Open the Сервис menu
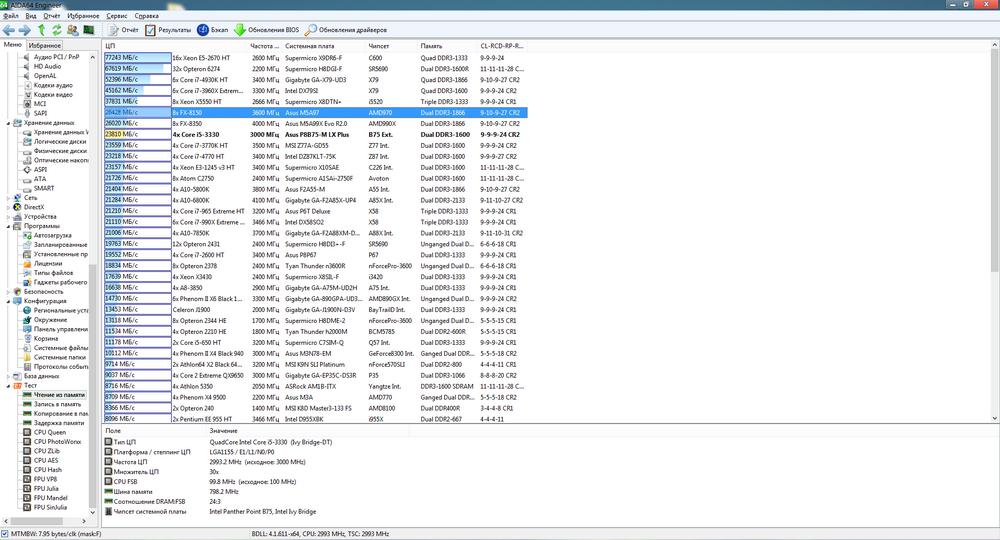This screenshot has width=1000, height=540. [117, 15]
